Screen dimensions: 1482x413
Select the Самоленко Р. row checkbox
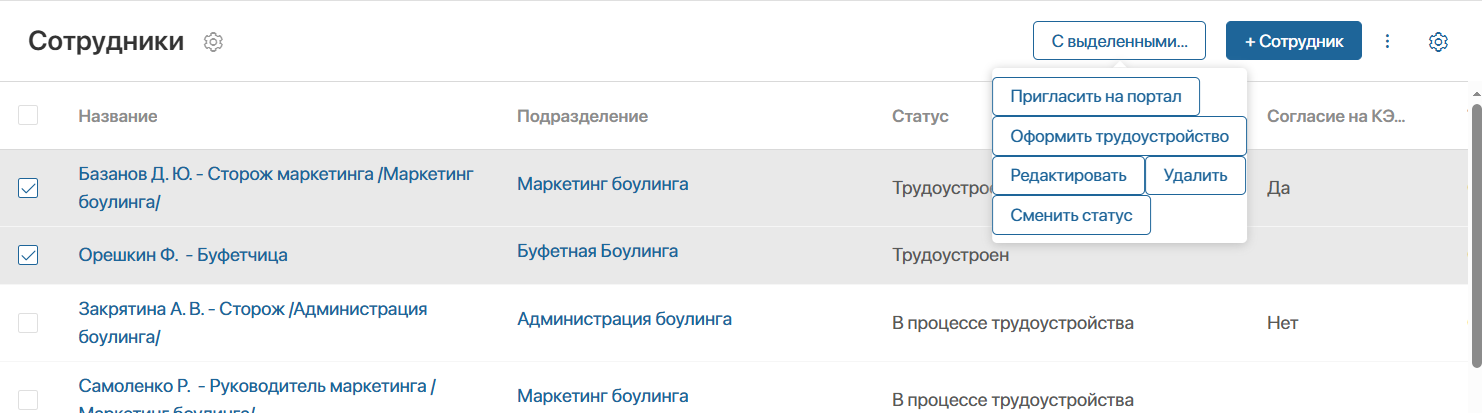28,399
